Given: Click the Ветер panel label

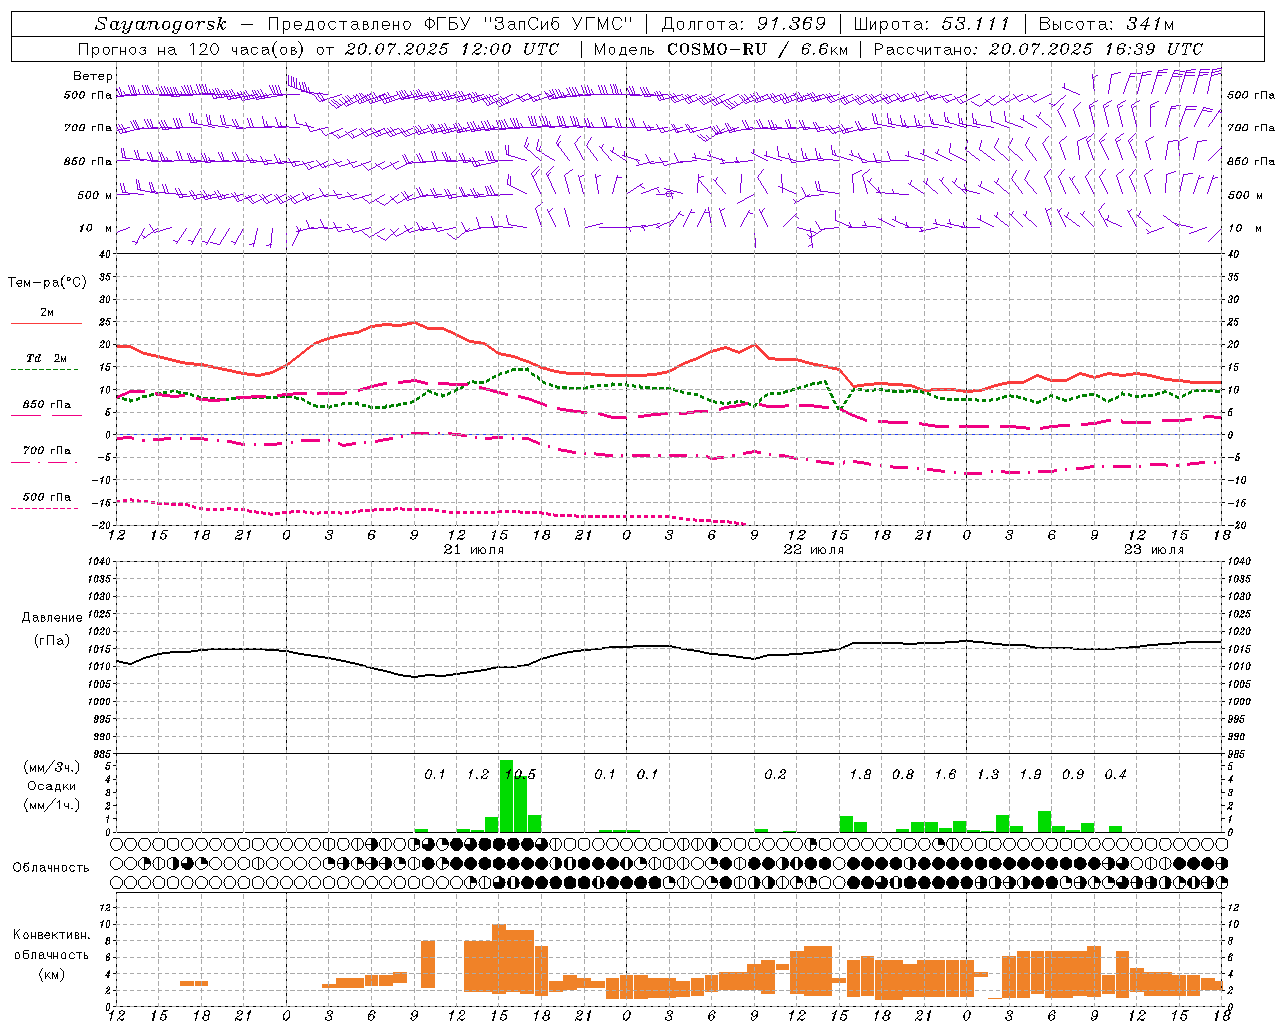Looking at the screenshot, I should 93,76.
